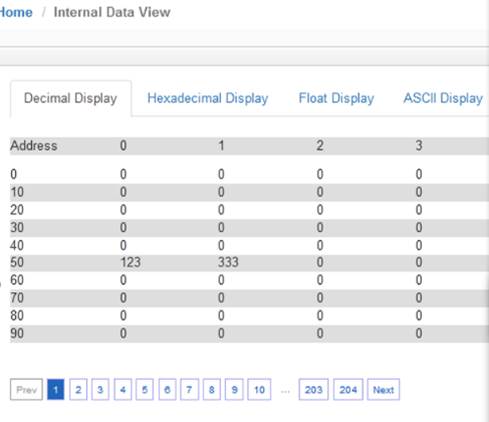Screen dimensions: 489x422
Task: Select the ASCII Display tab
Action: (443, 98)
